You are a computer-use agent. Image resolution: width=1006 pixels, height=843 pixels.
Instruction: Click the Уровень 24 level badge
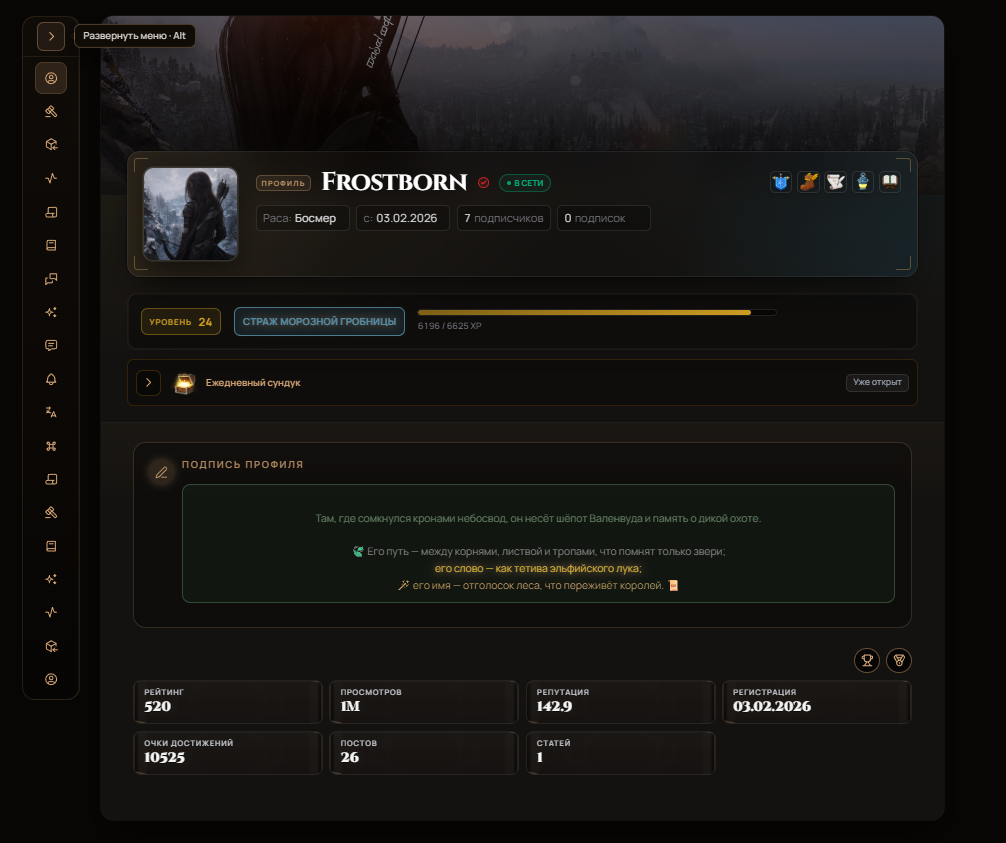coord(181,322)
